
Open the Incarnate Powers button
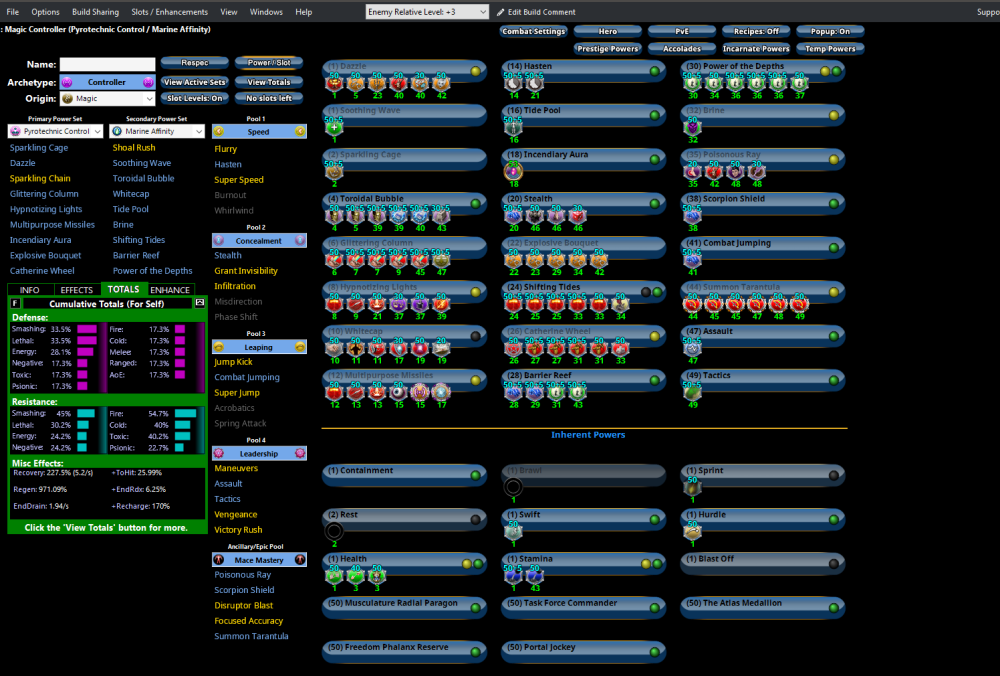[756, 48]
